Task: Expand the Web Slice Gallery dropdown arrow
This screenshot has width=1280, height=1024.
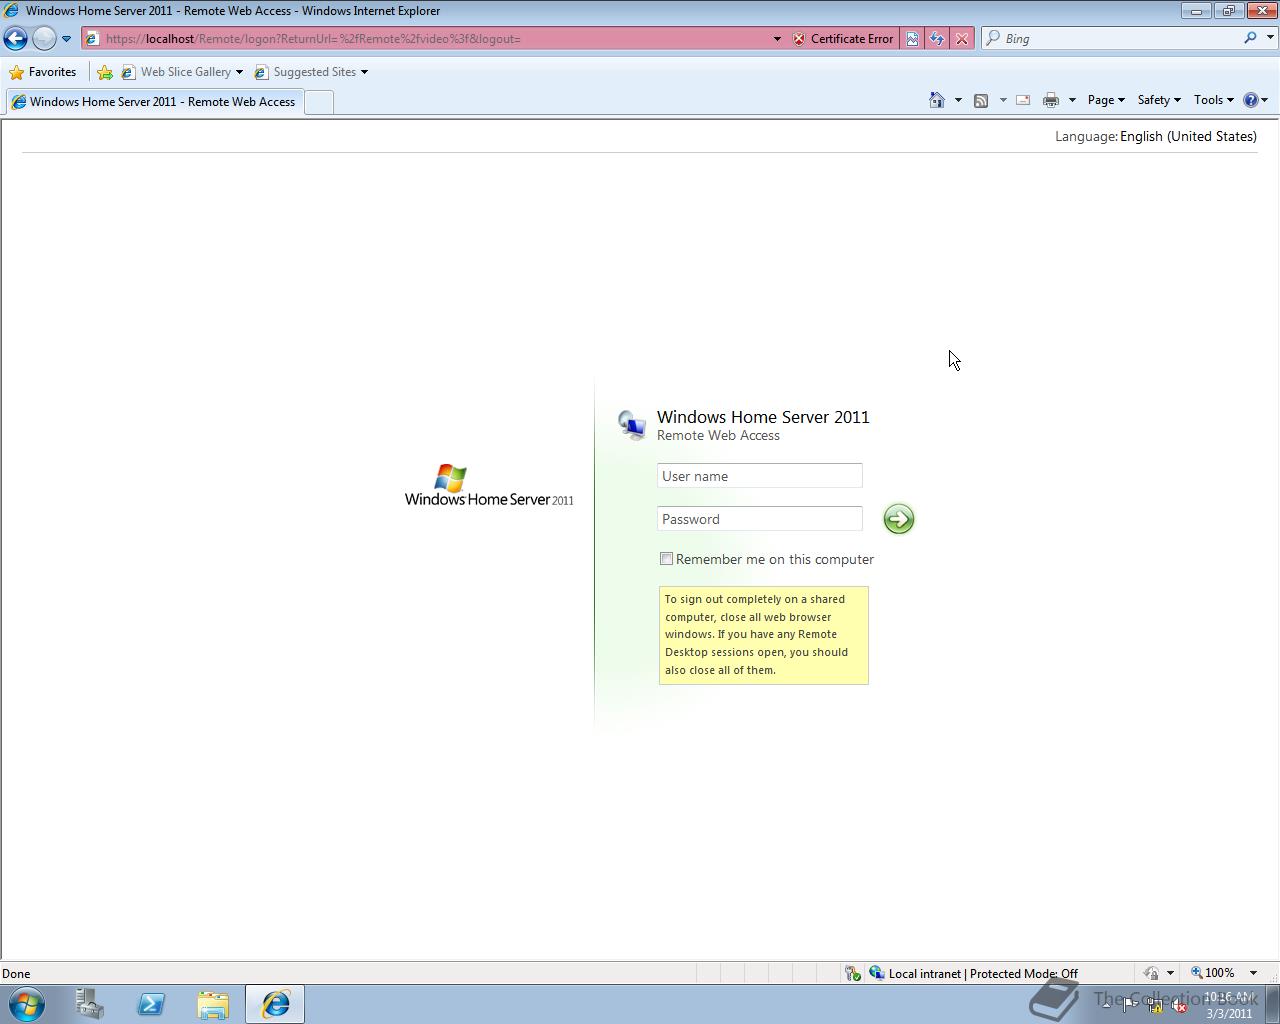Action: coord(239,72)
